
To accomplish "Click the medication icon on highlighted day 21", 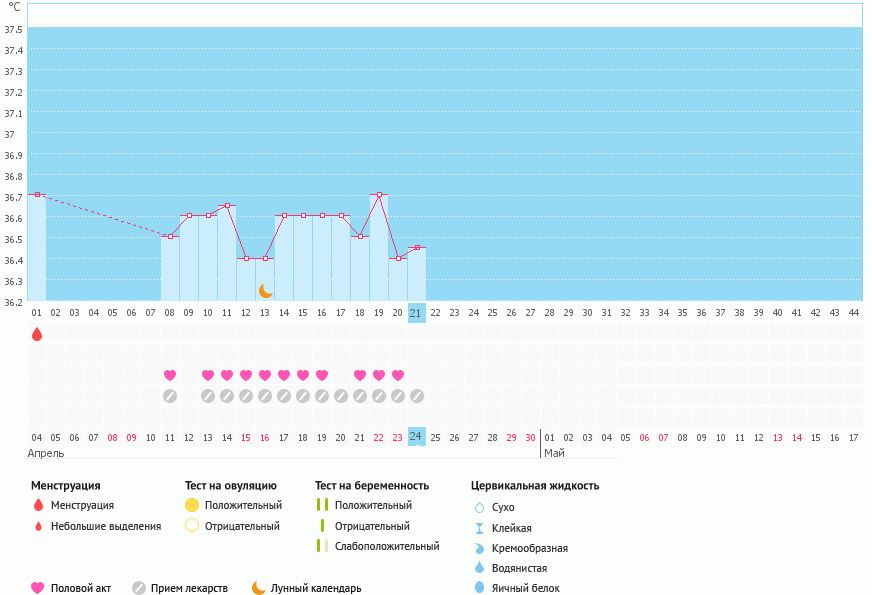I will coord(417,396).
